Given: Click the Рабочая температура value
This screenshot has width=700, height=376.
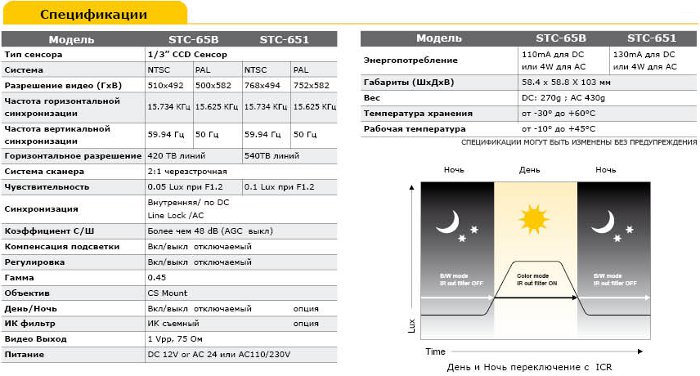Looking at the screenshot, I should [558, 129].
